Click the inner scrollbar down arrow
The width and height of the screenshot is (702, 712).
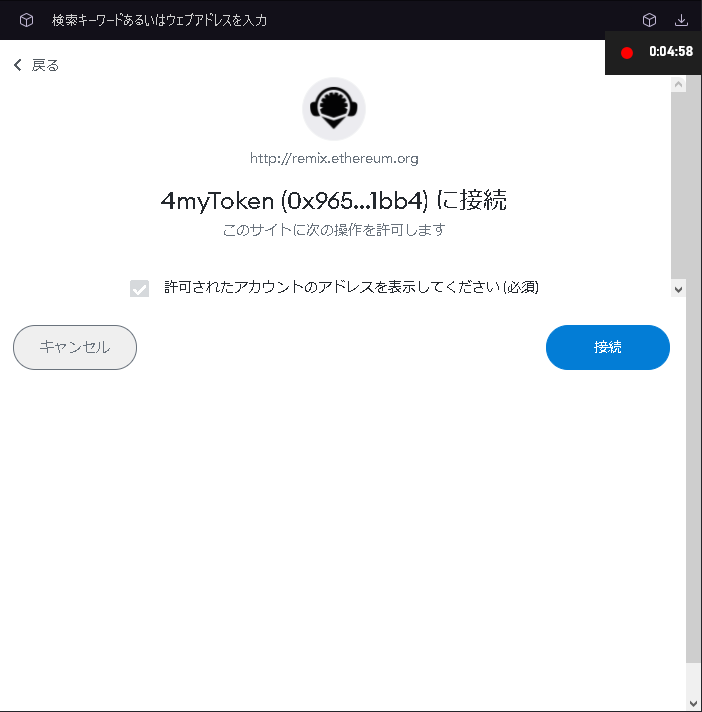[678, 290]
